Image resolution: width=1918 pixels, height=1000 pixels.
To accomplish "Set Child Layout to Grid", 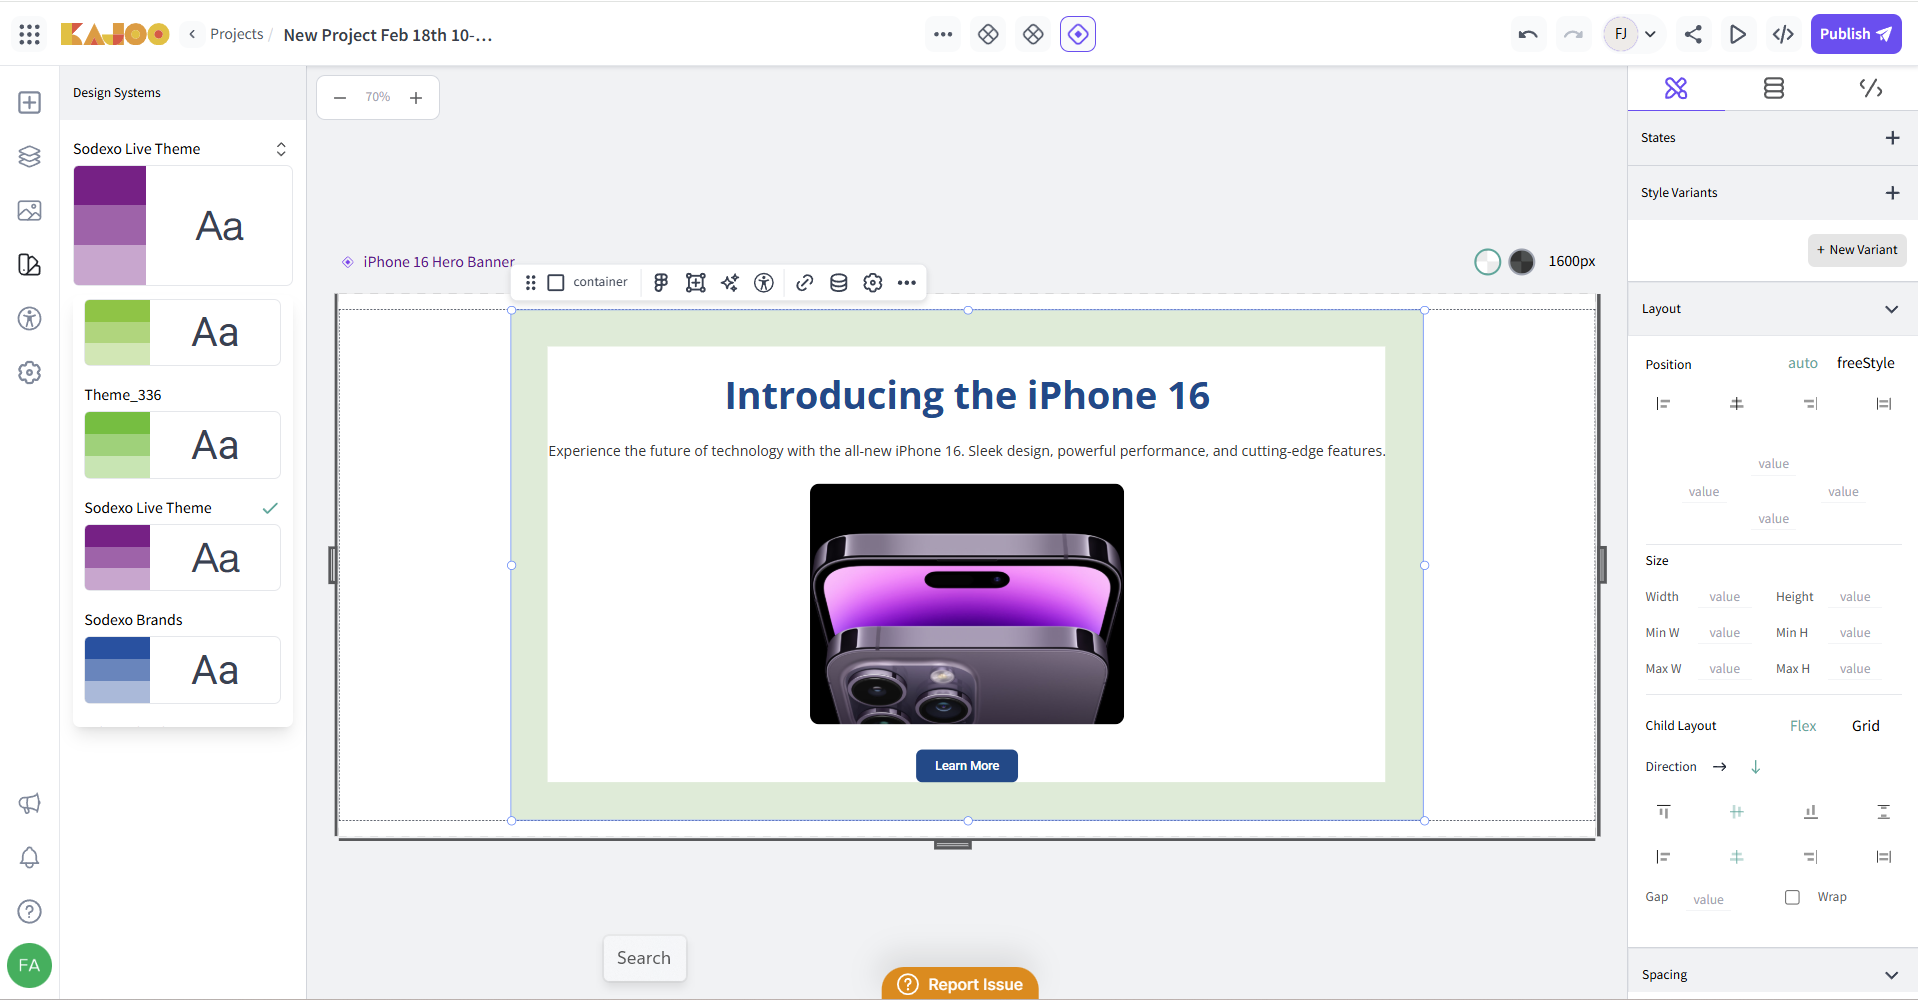I will point(1866,726).
